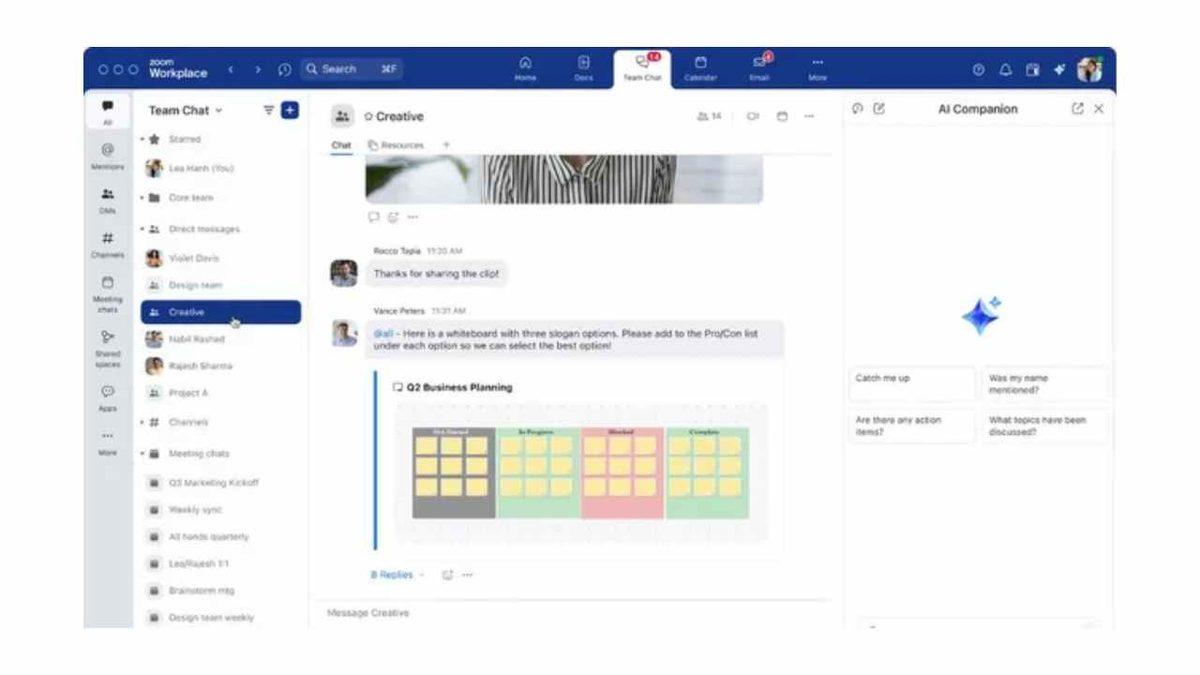Viewport: 1200px width, 675px height.
Task: Open the Mentions sidebar icon
Action: coord(107,154)
